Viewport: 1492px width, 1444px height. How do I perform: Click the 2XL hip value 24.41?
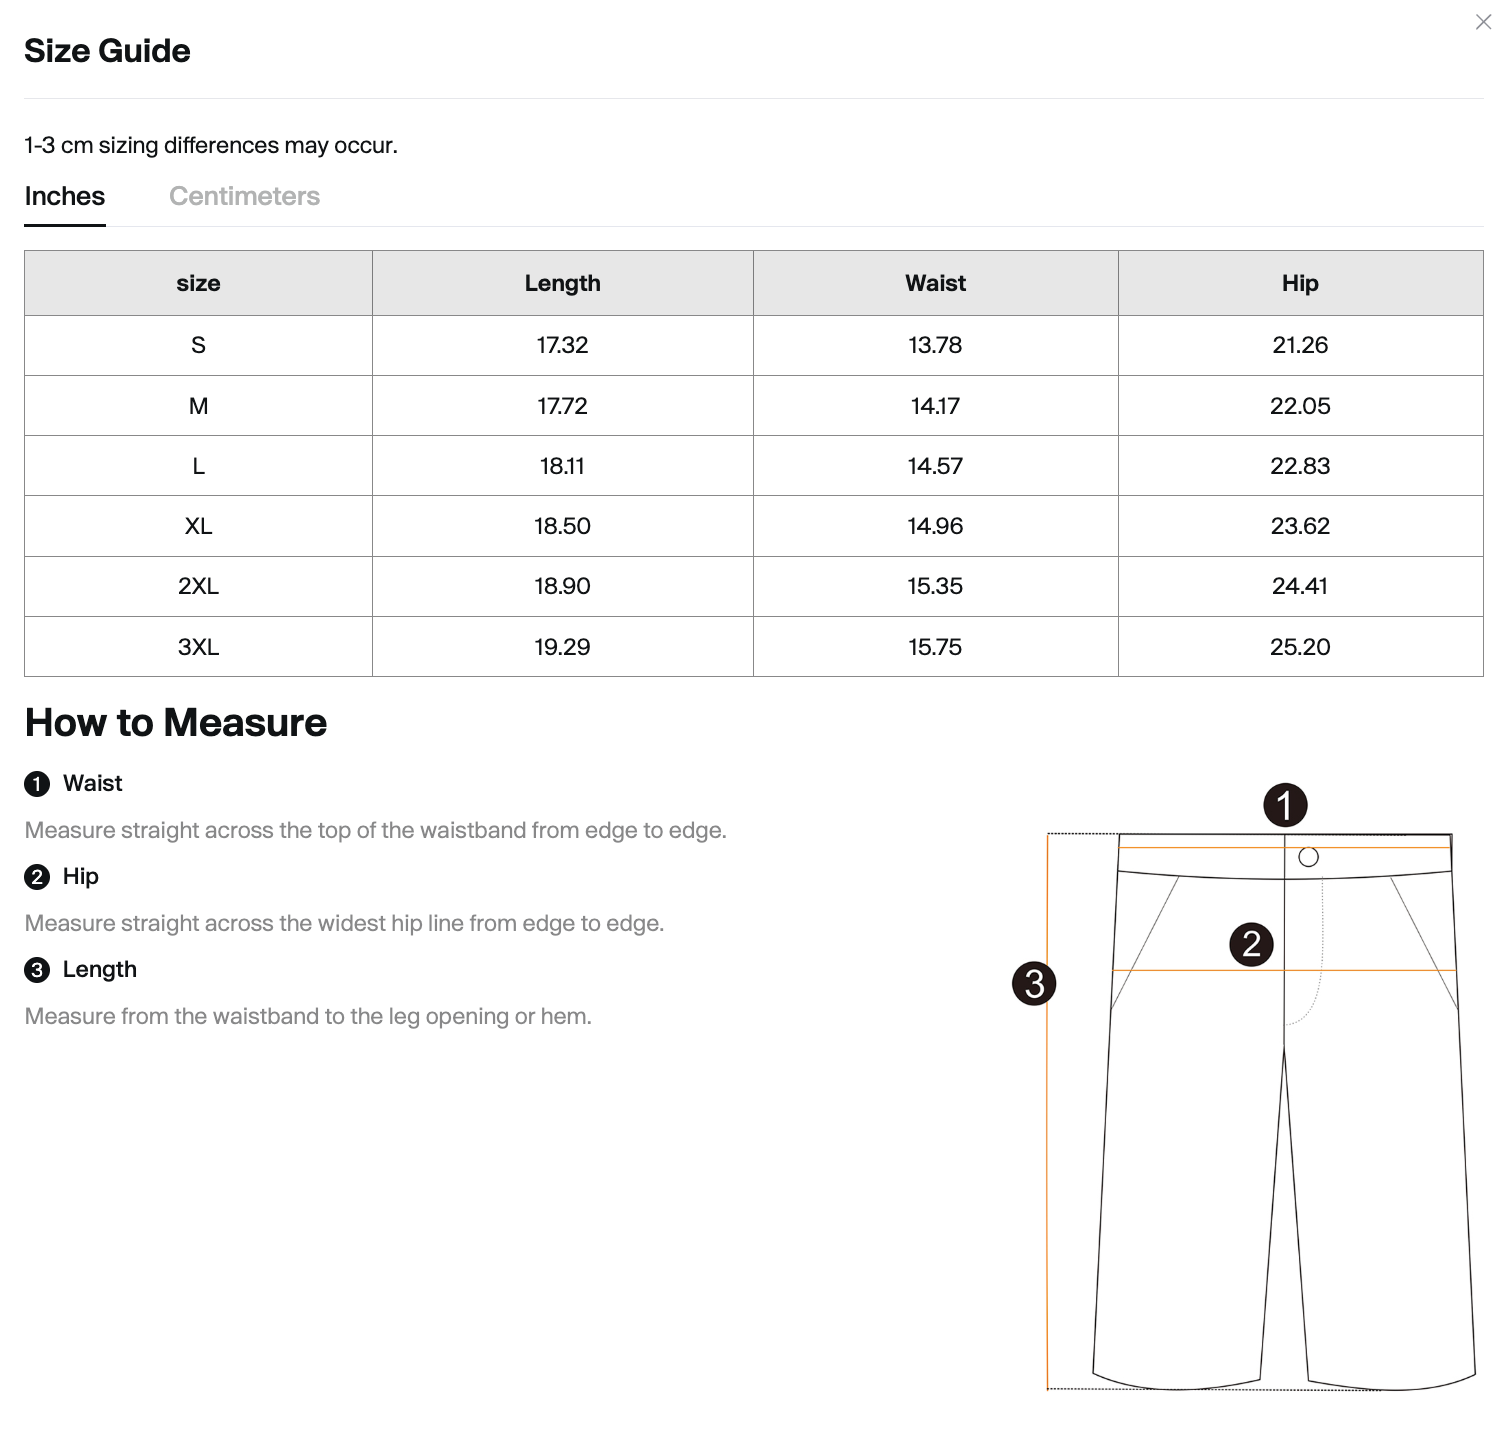click(1300, 586)
